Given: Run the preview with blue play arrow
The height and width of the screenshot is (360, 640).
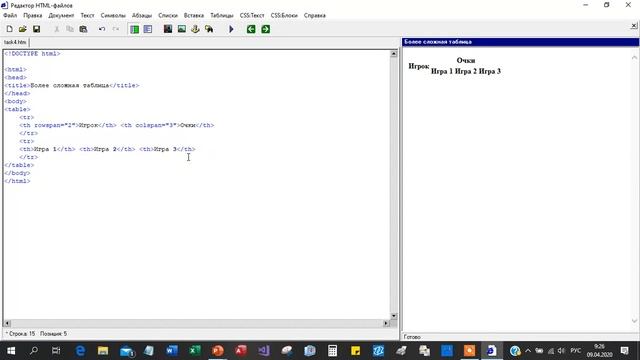Looking at the screenshot, I should (231, 29).
